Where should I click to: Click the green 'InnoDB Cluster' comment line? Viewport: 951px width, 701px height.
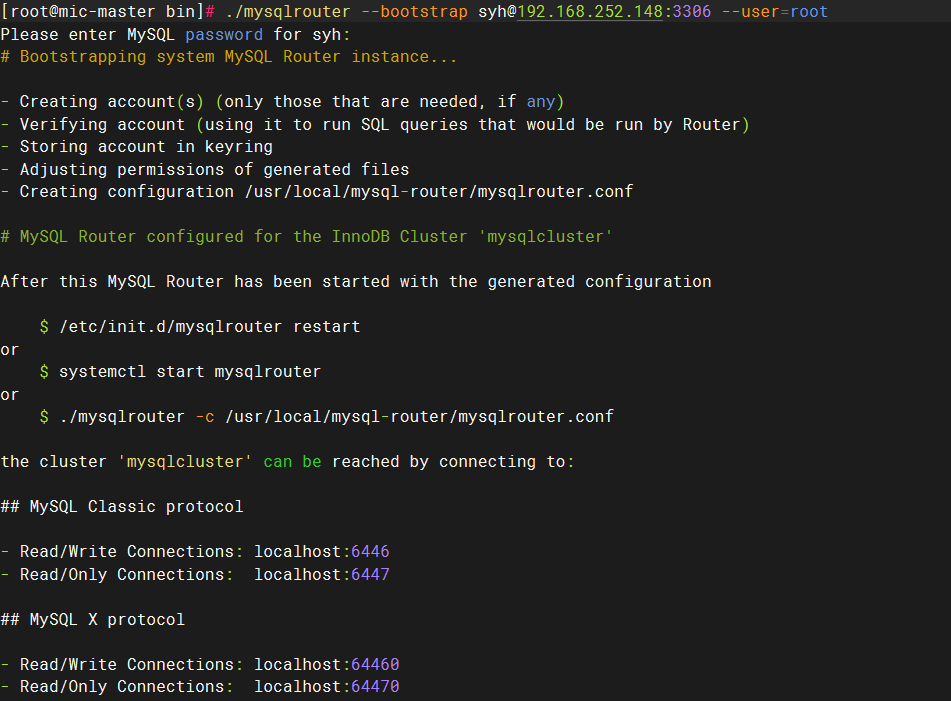307,236
